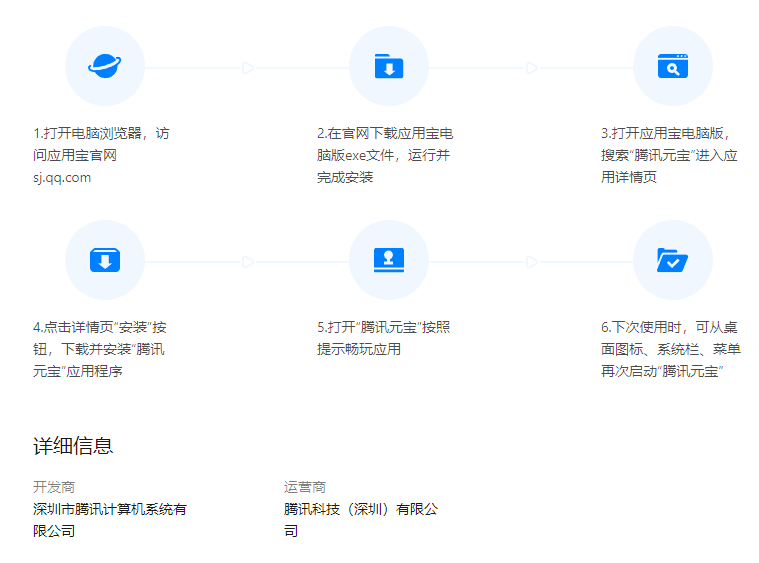Select step 6 text about relaunching from desktop
Image resolution: width=759 pixels, height=563 pixels.
[x=671, y=349]
